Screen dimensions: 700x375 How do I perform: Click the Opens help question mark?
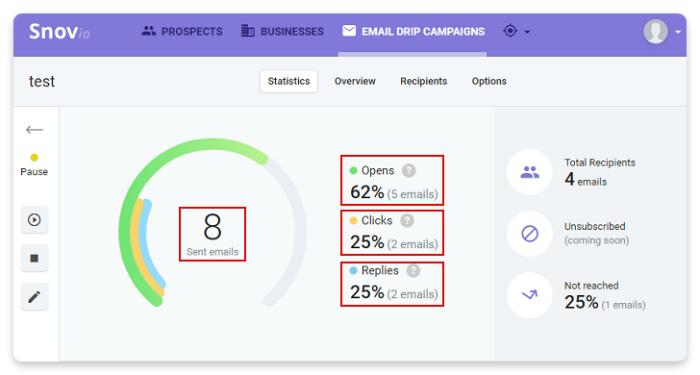click(408, 171)
